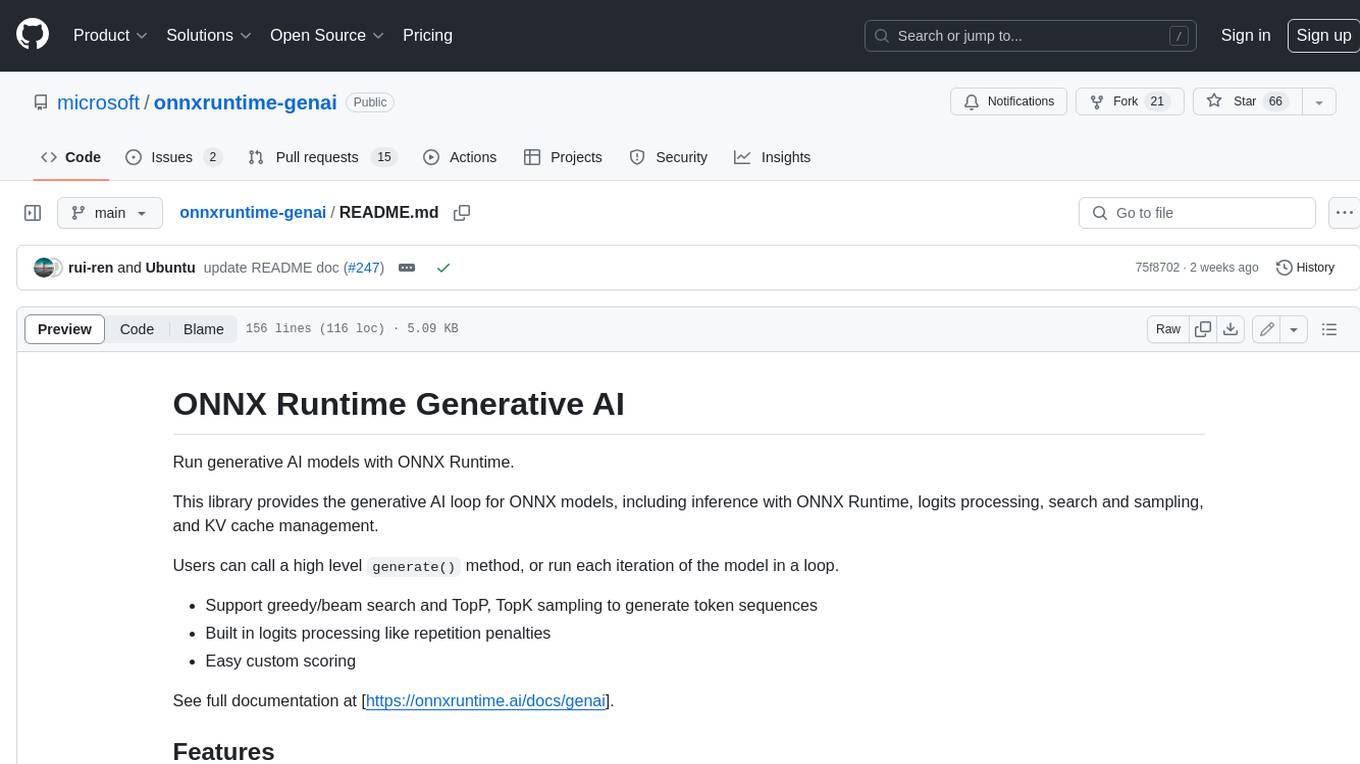
Task: Click the rui-ren avatar image
Action: coord(44,267)
